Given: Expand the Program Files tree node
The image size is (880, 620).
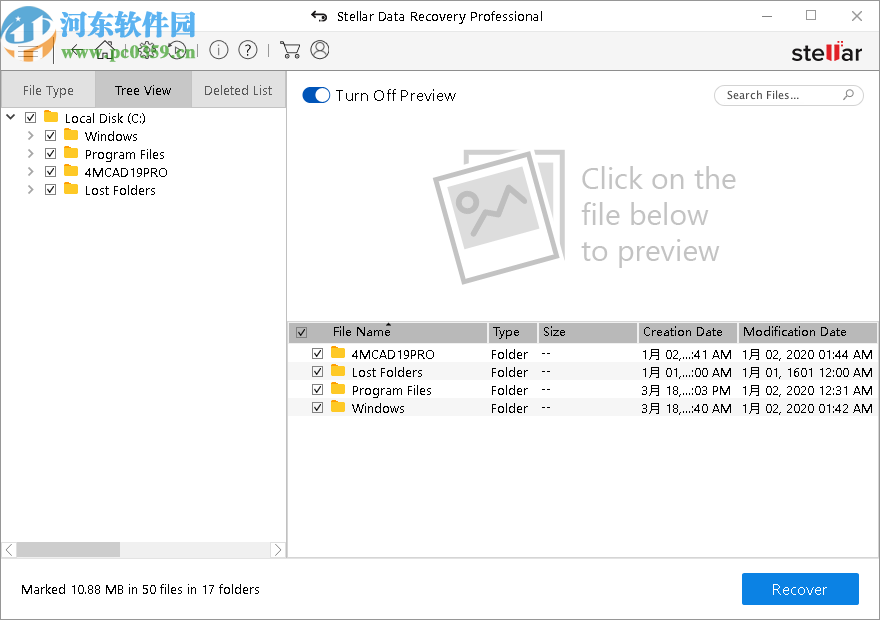Looking at the screenshot, I should [30, 154].
